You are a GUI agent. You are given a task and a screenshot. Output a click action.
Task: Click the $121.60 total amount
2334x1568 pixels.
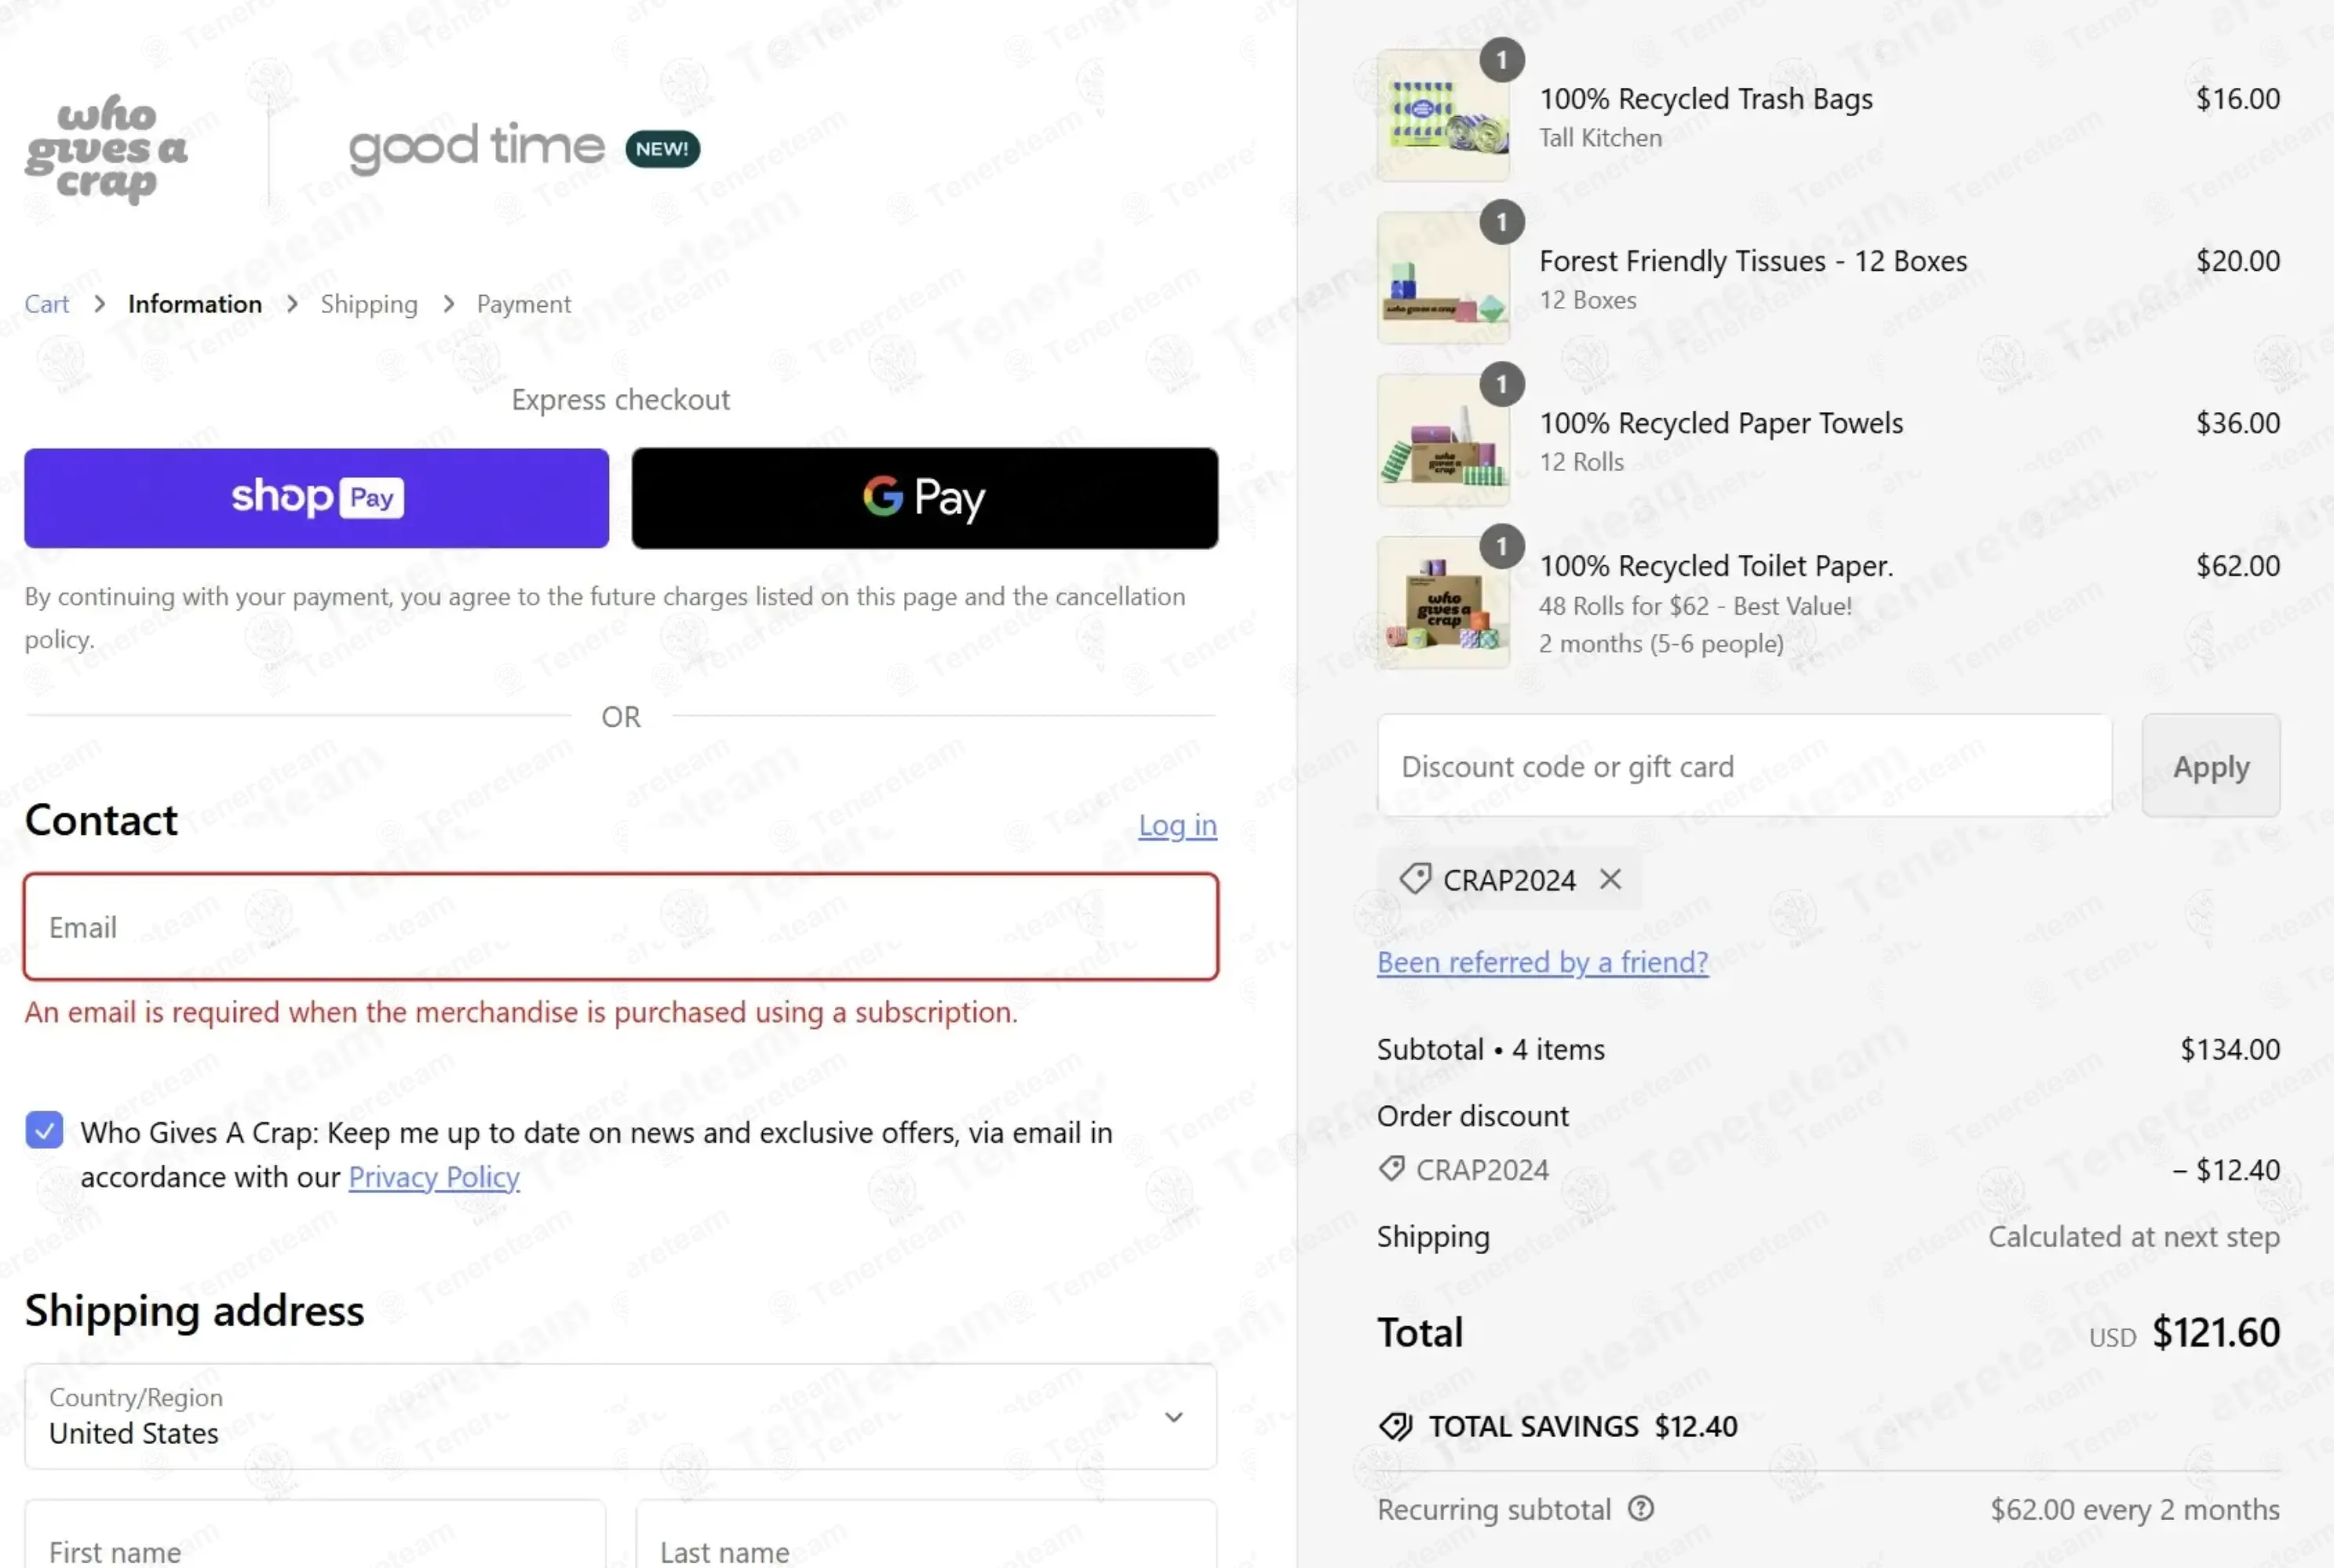2216,1332
